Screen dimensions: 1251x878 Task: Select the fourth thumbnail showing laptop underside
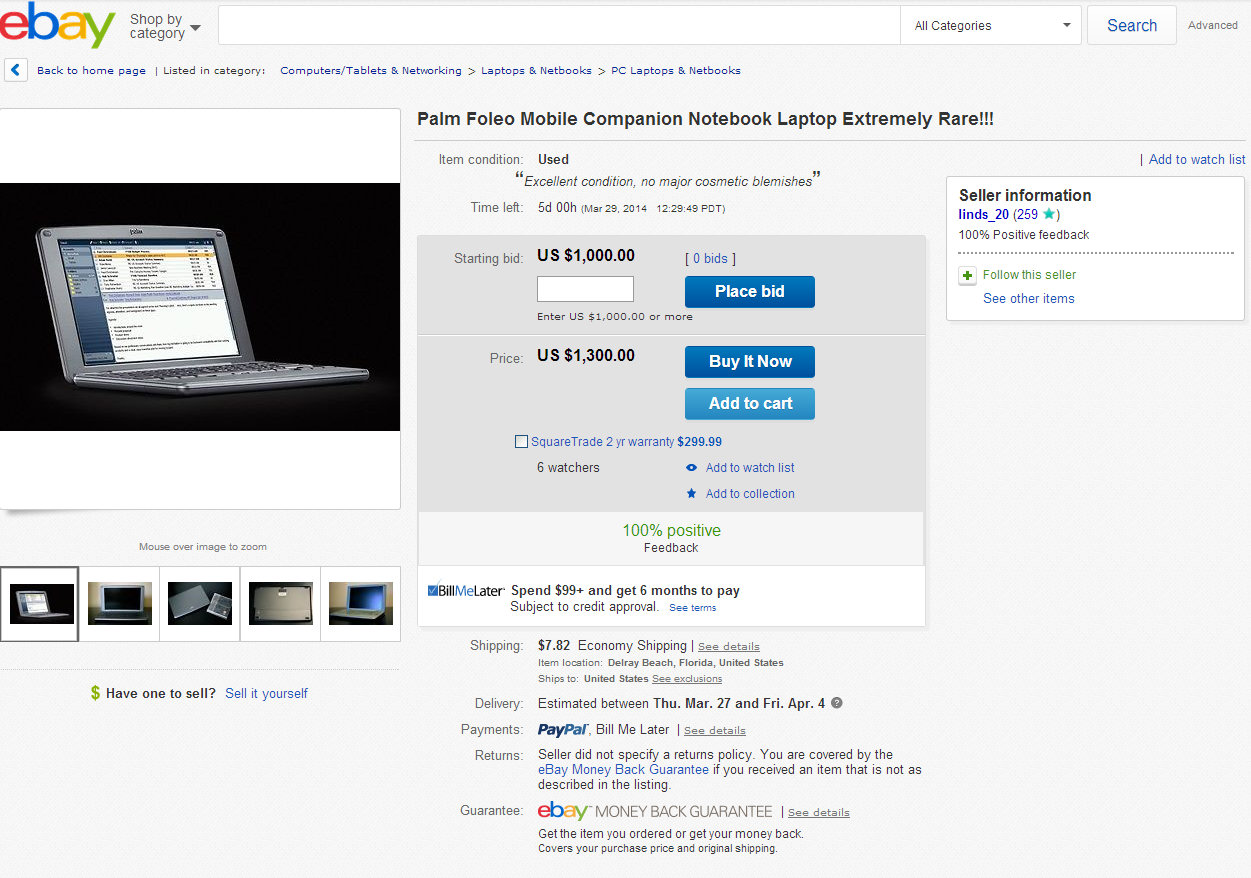point(280,604)
